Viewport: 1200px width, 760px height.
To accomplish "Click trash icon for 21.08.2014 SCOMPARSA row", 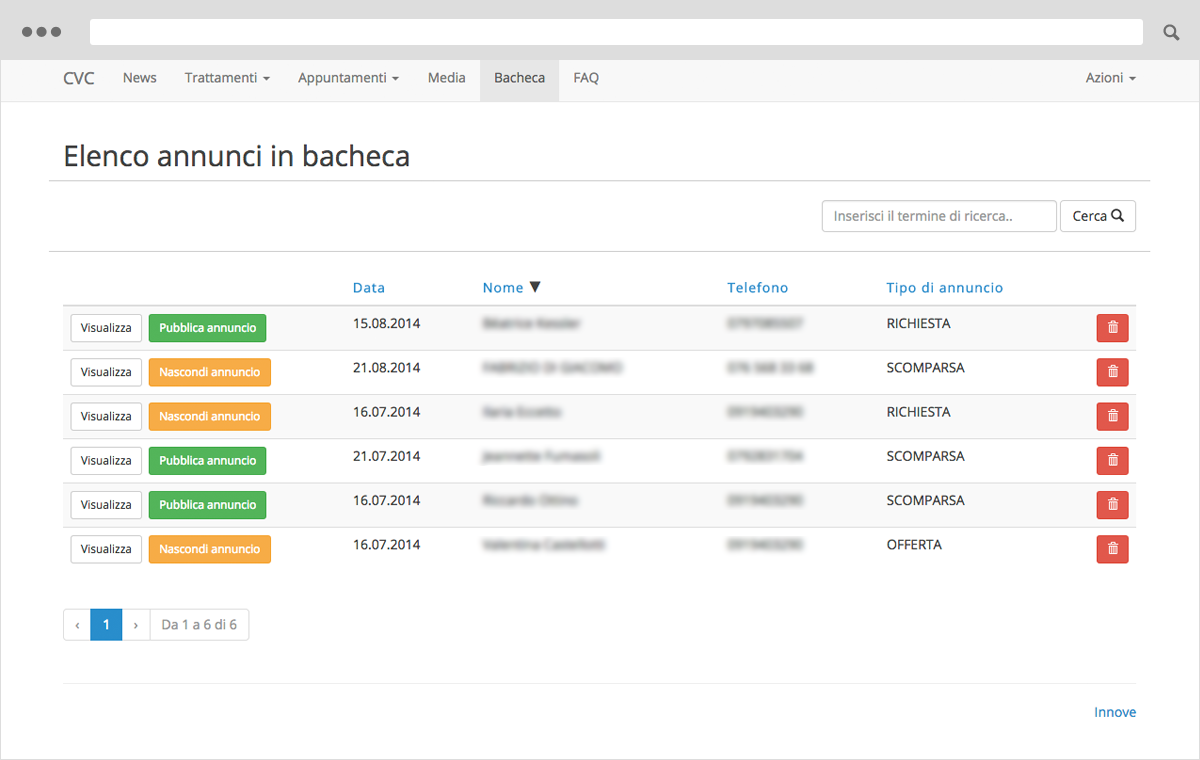I will pos(1112,372).
